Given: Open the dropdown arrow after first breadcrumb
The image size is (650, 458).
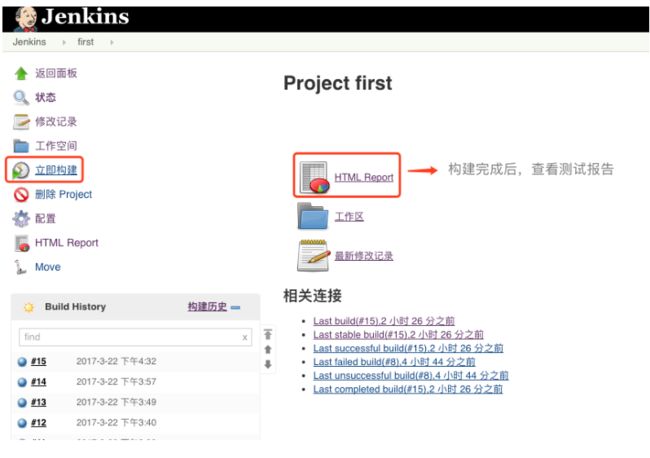Looking at the screenshot, I should pos(112,42).
